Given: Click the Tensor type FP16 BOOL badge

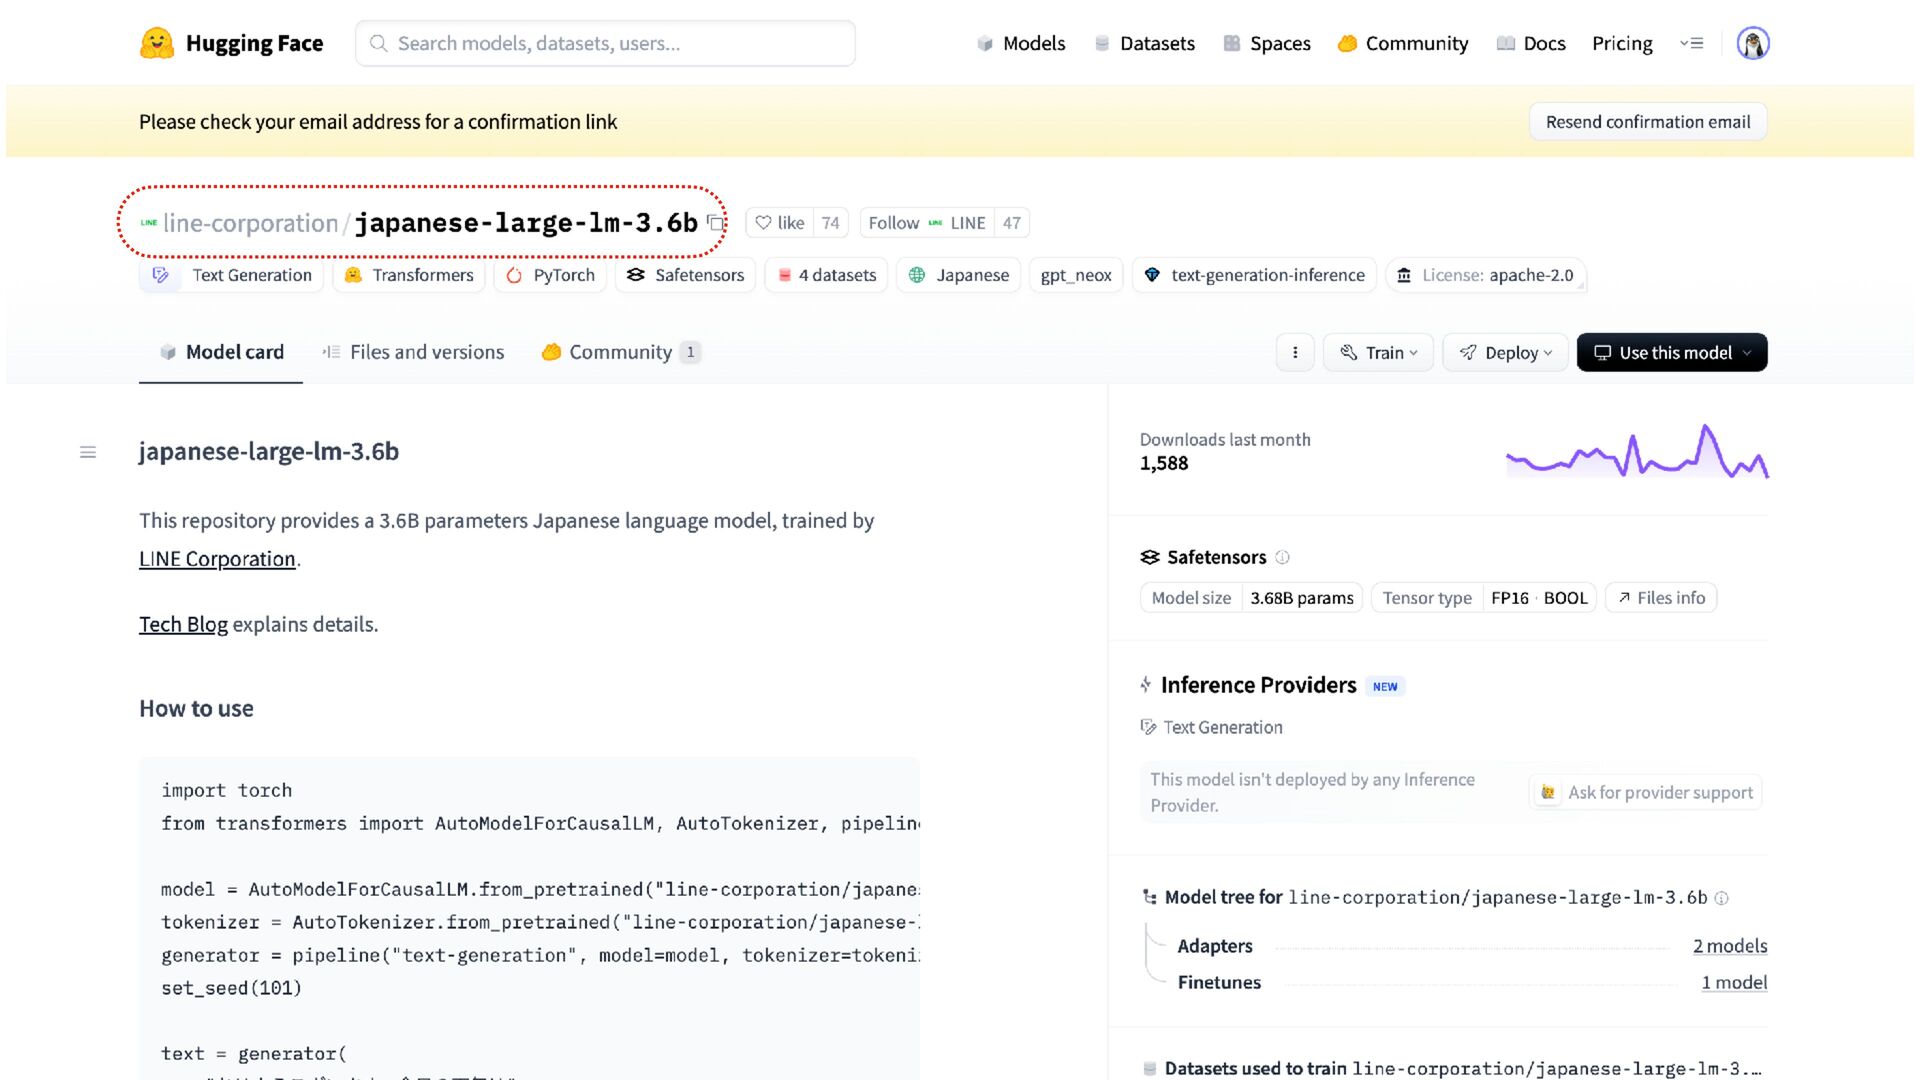Looking at the screenshot, I should (x=1484, y=598).
